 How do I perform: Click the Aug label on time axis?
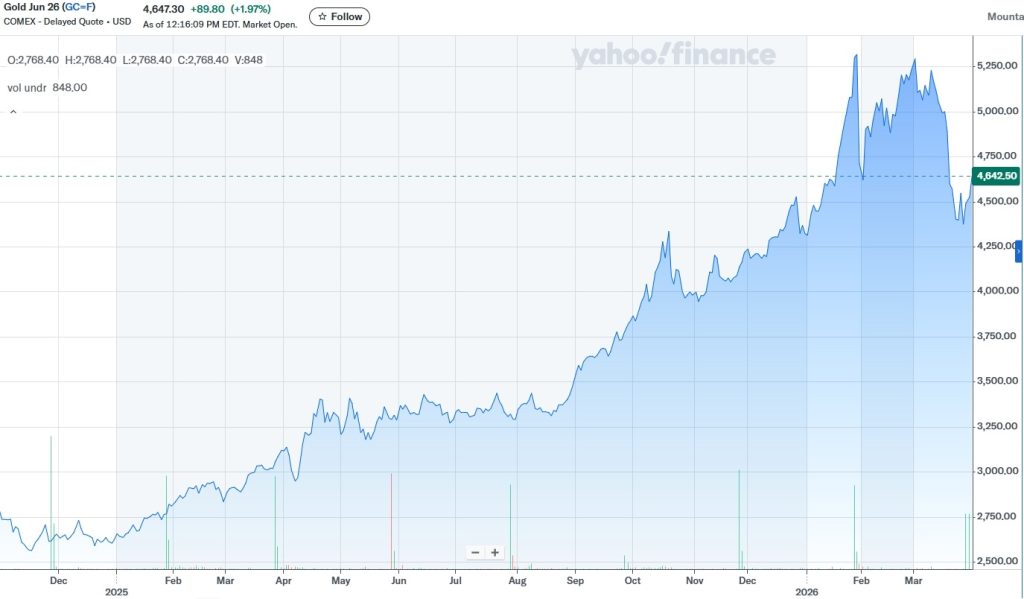pyautogui.click(x=517, y=580)
